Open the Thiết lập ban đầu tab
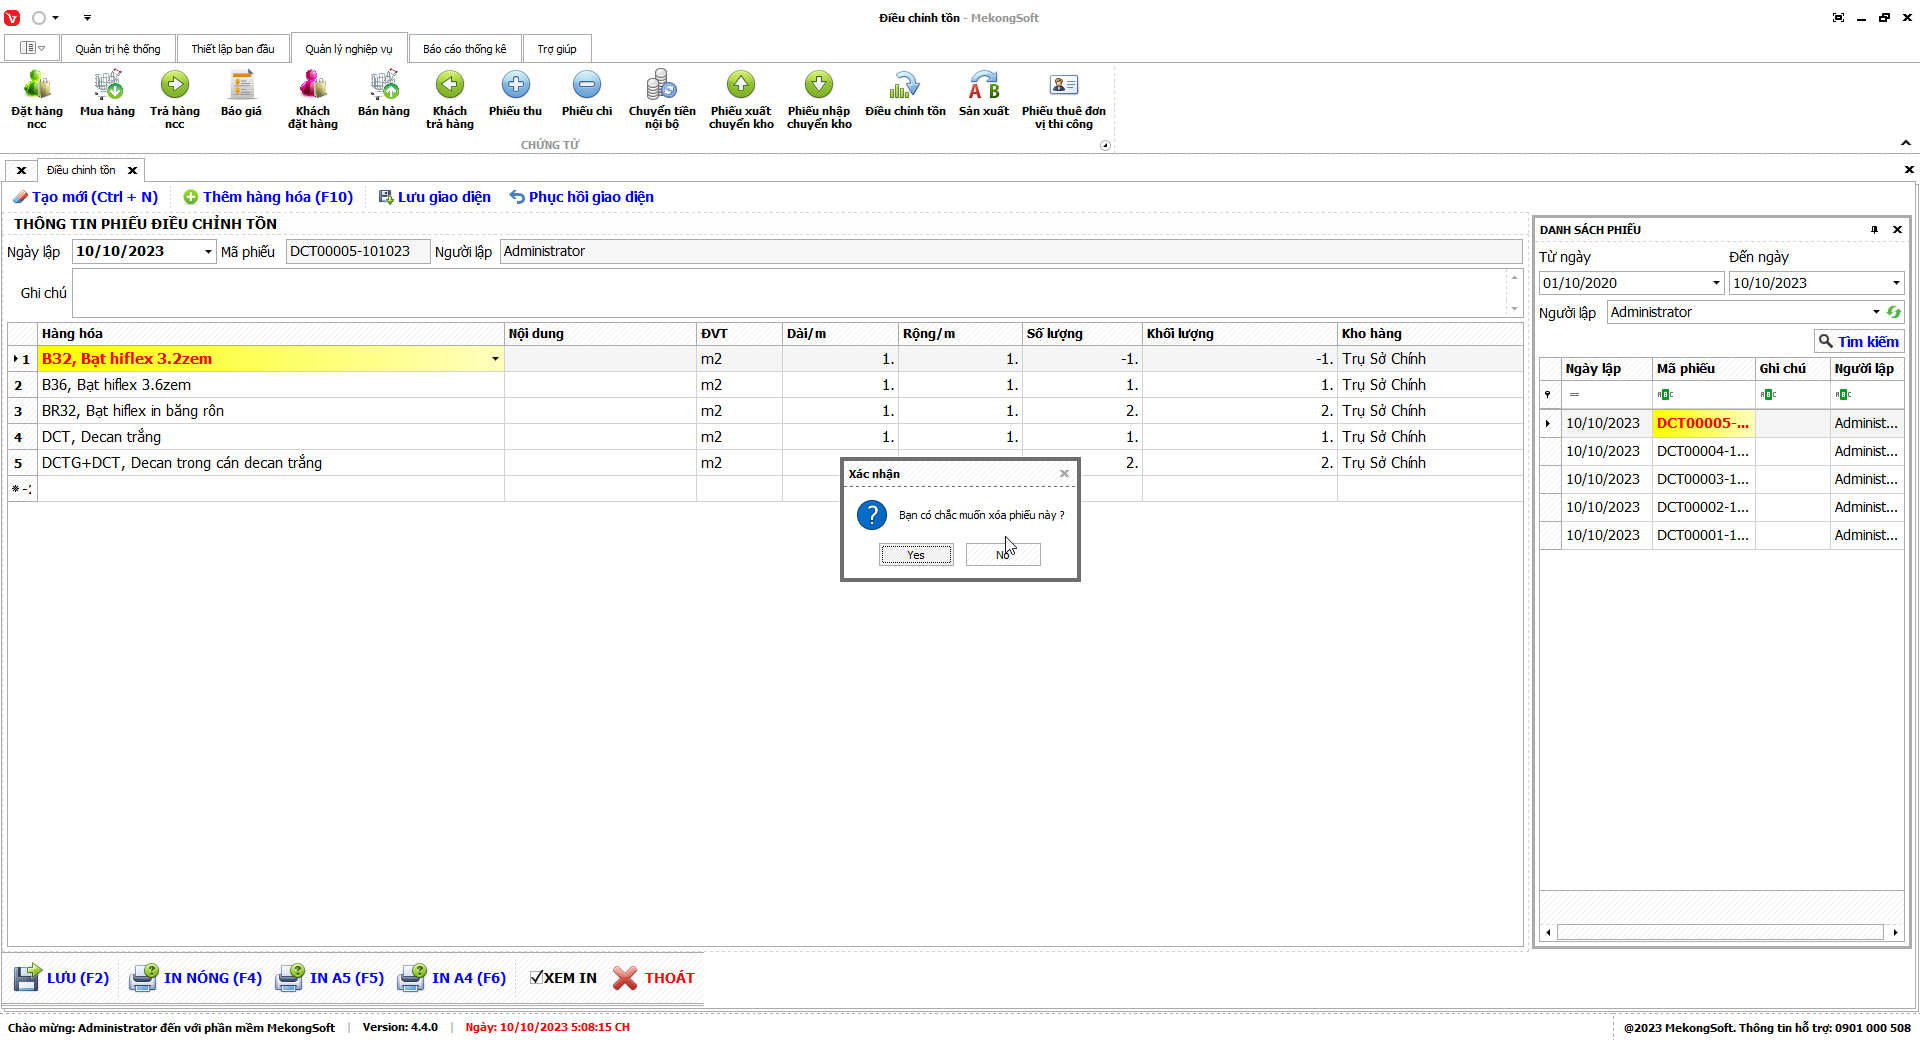The height and width of the screenshot is (1040, 1920). point(233,49)
